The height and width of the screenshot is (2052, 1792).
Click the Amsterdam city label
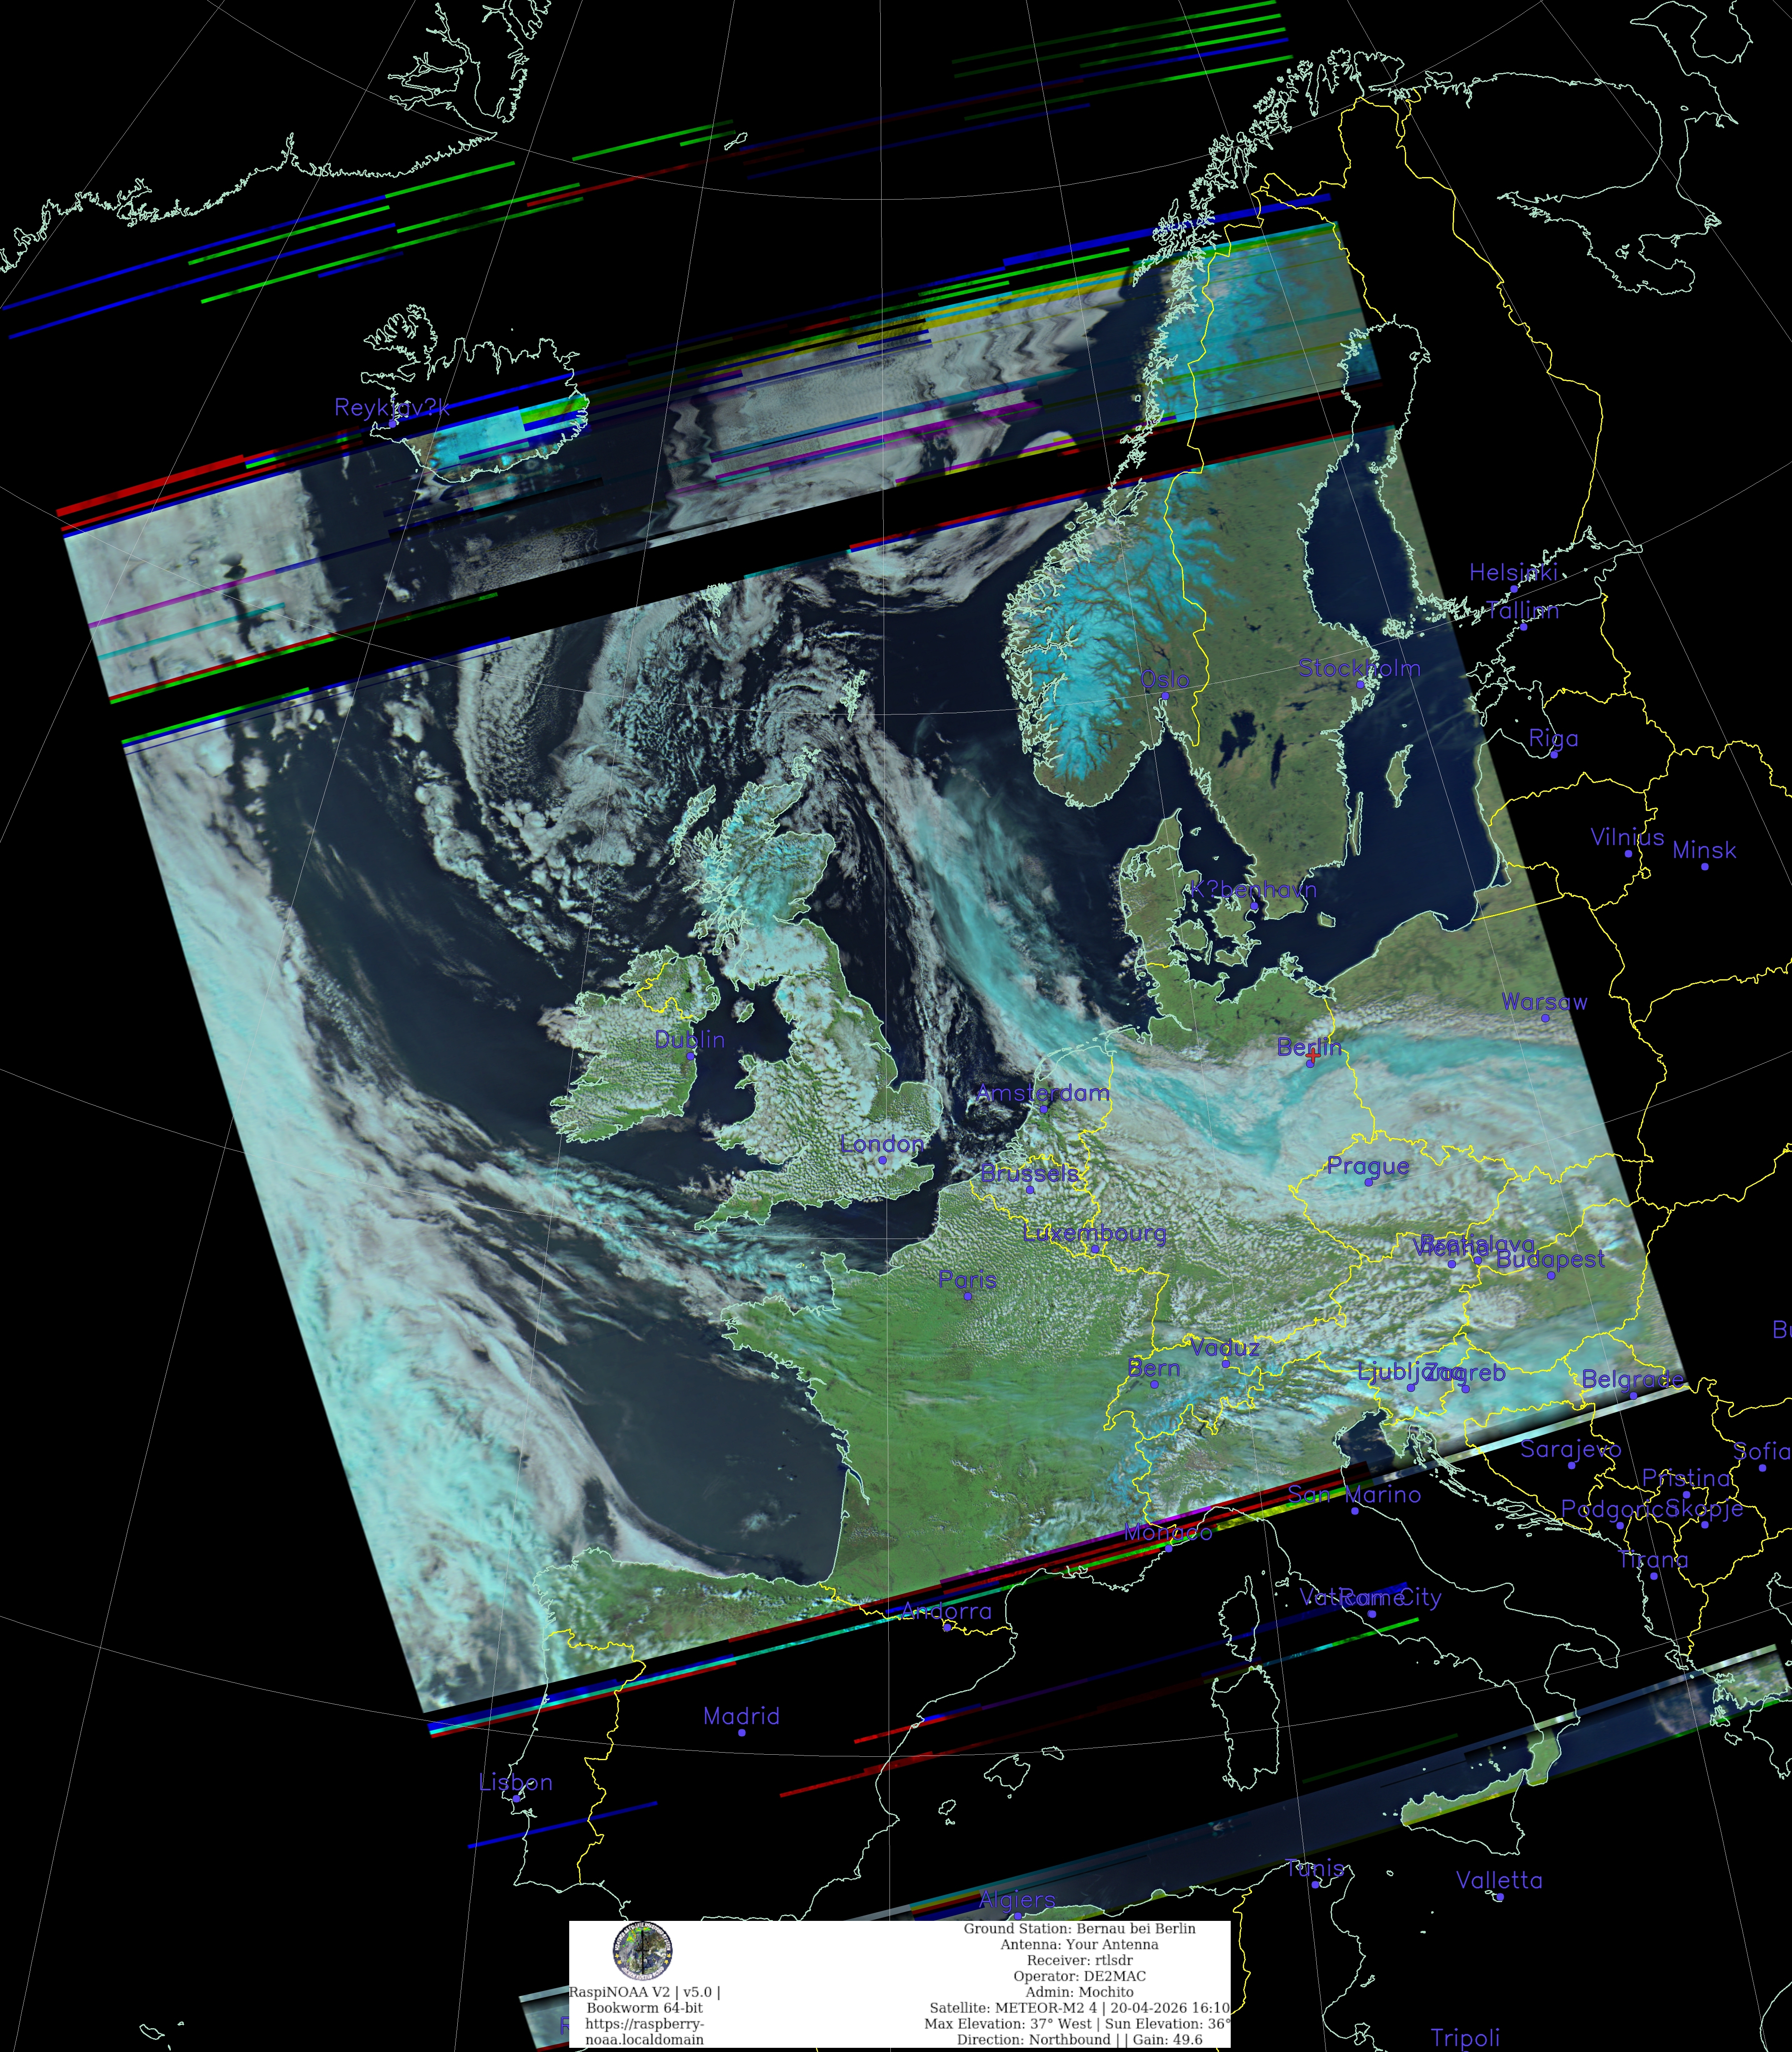(1042, 1093)
